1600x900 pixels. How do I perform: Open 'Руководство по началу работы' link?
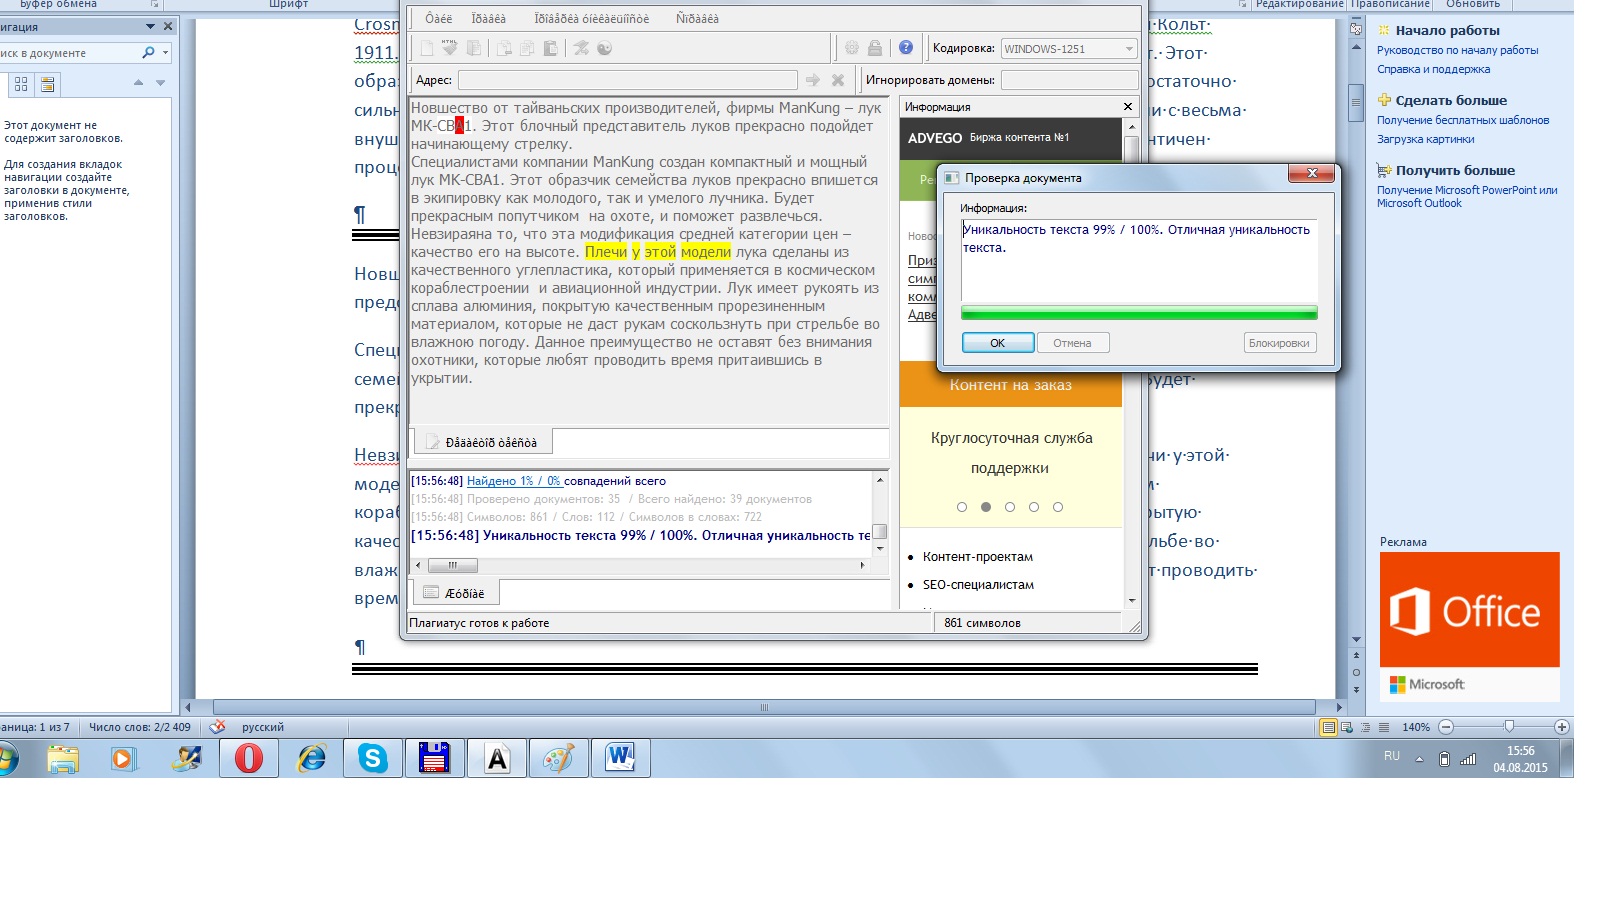click(x=1457, y=50)
